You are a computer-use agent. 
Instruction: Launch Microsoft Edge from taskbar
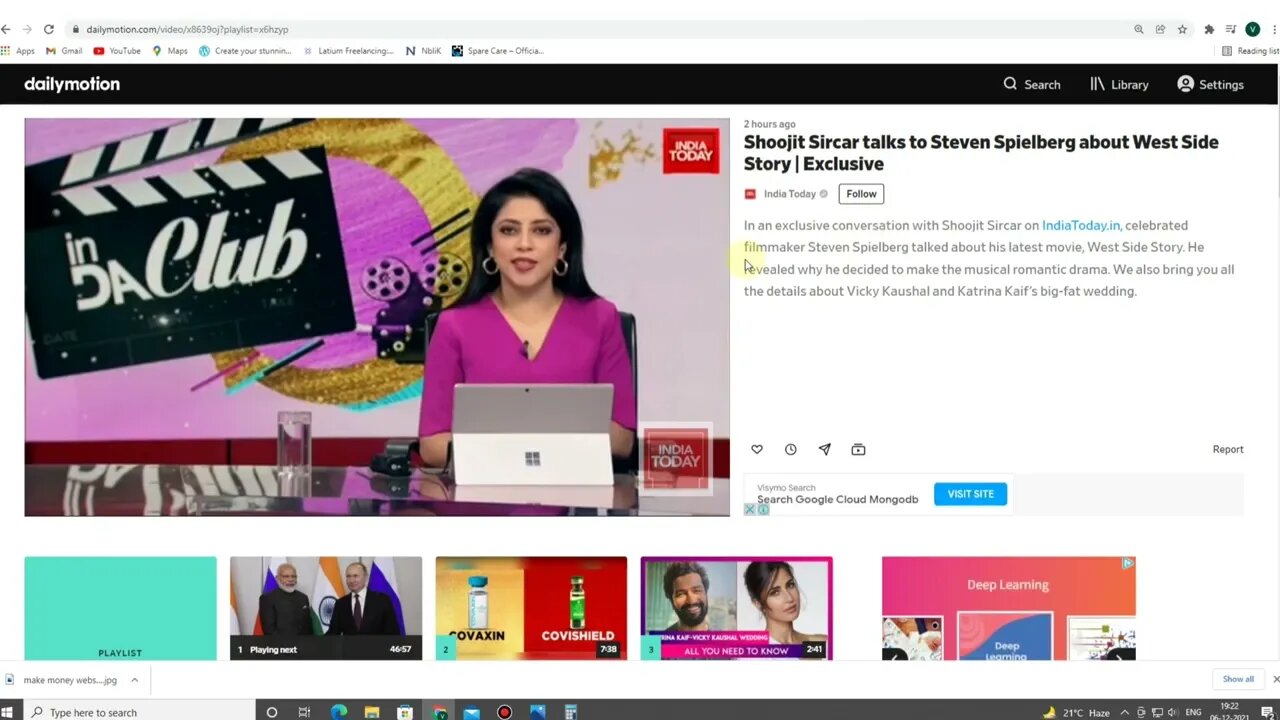(x=338, y=712)
